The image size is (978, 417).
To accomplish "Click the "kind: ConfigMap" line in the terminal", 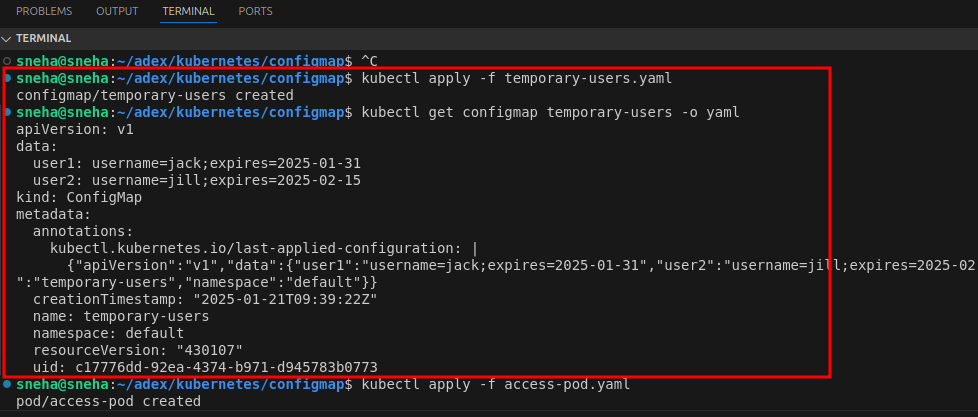I will pyautogui.click(x=79, y=197).
